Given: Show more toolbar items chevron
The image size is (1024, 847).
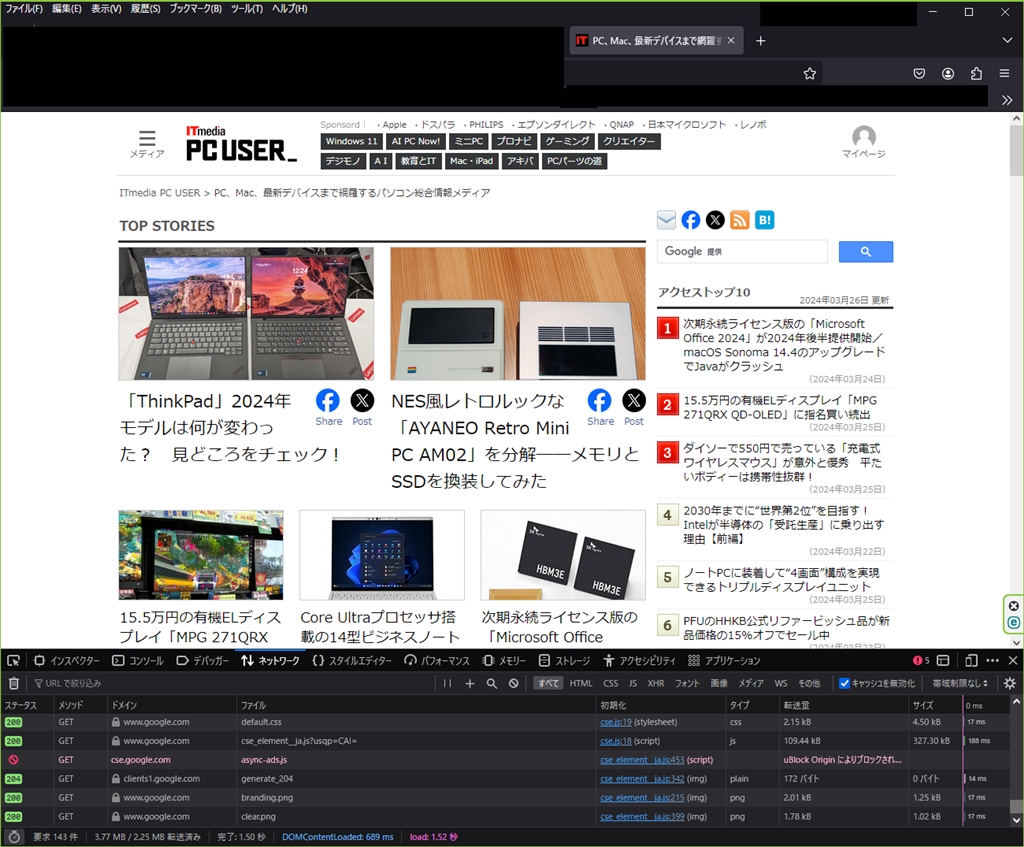Looking at the screenshot, I should click(x=1007, y=100).
